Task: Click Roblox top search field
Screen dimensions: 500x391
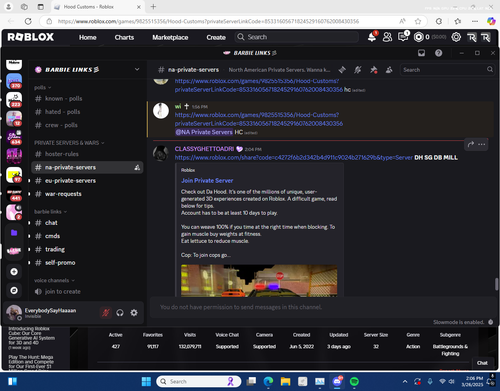Action: click(x=297, y=37)
